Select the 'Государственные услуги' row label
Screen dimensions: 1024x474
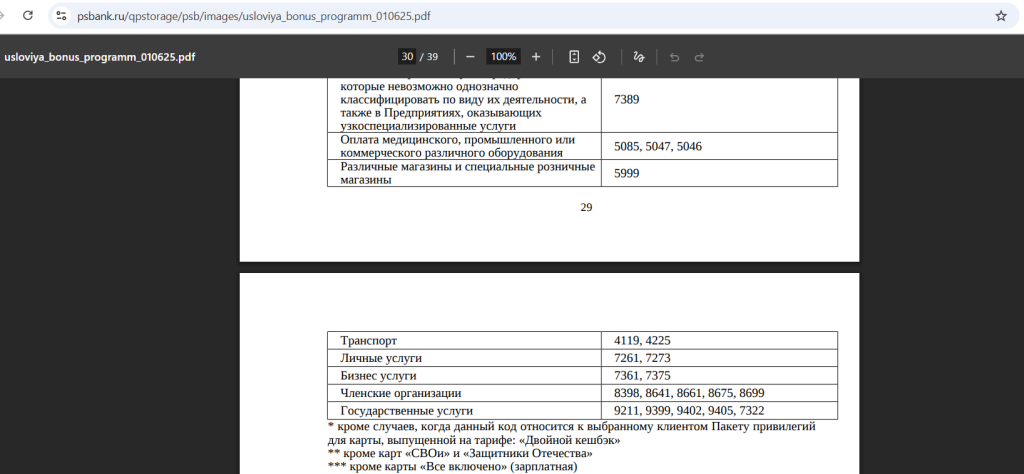(x=406, y=411)
